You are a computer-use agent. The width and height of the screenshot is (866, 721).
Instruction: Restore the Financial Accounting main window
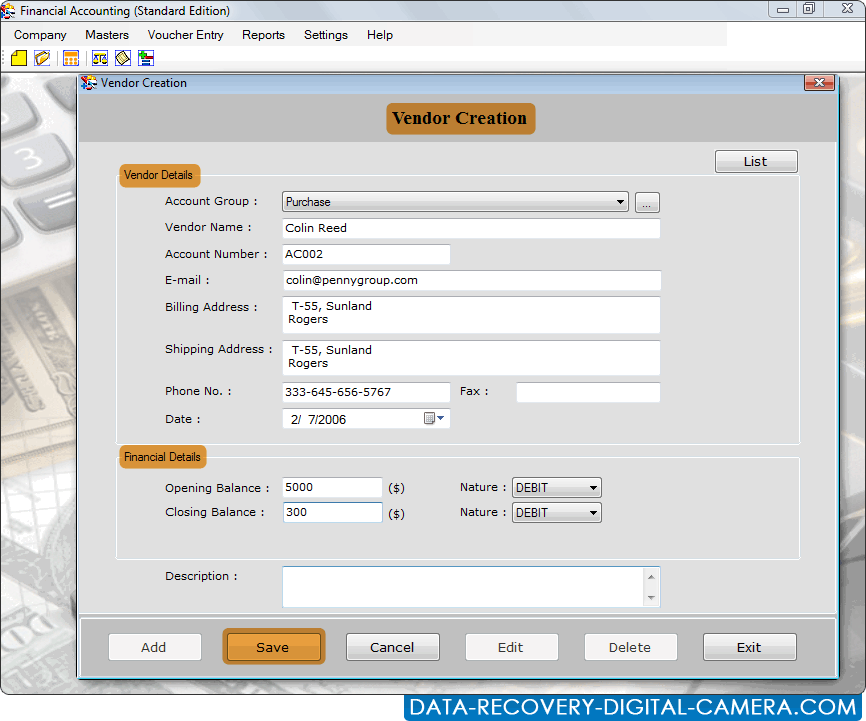click(x=809, y=9)
